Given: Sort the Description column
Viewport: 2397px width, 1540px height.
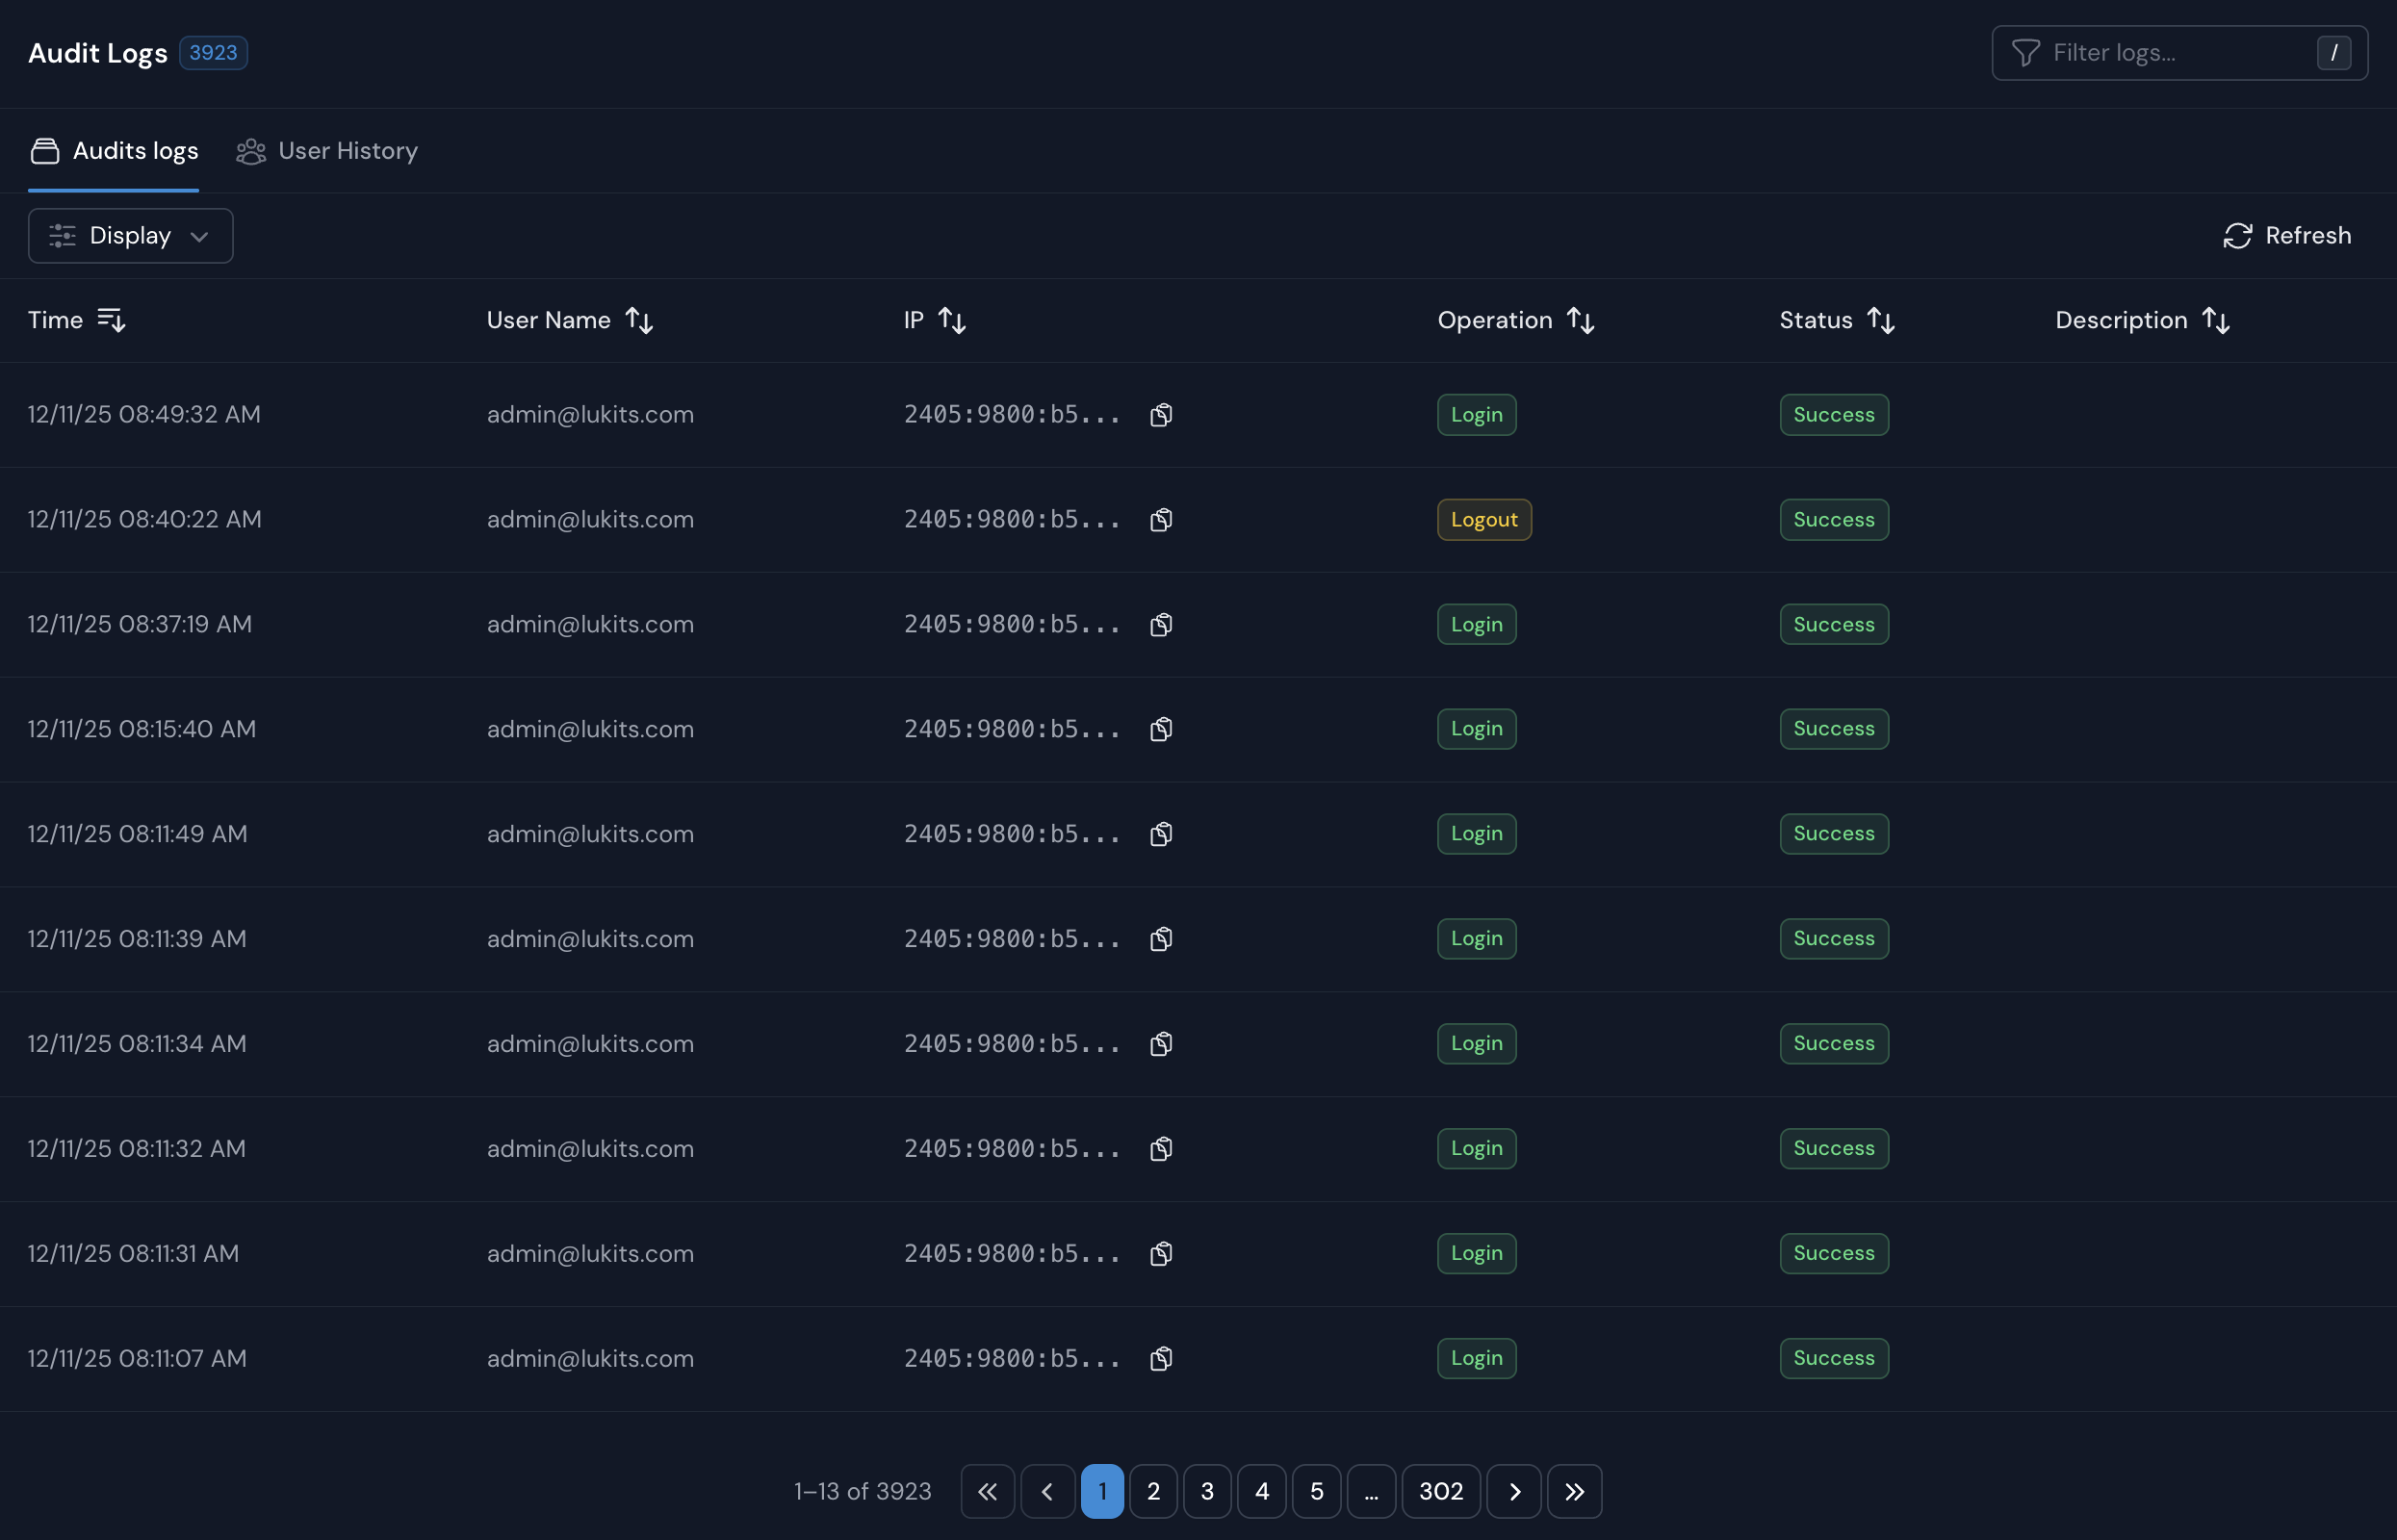Looking at the screenshot, I should click(2216, 320).
